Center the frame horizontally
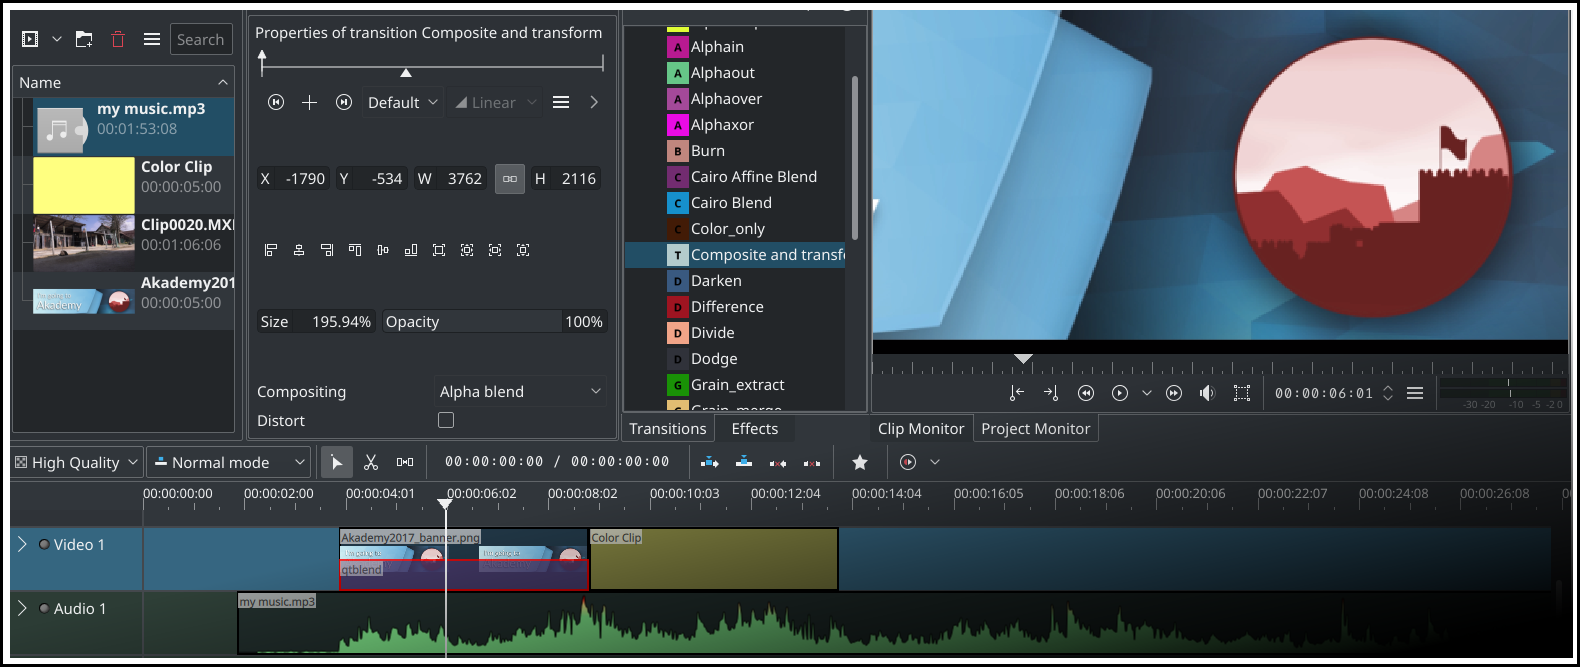1580x667 pixels. coord(299,250)
